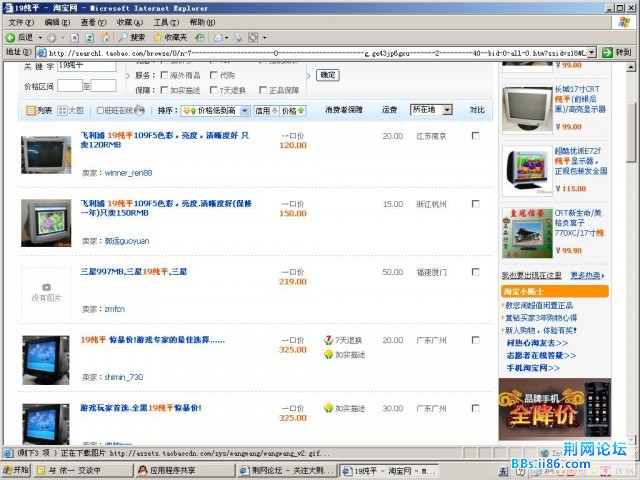Enable the 代购 checkbox

(213, 75)
